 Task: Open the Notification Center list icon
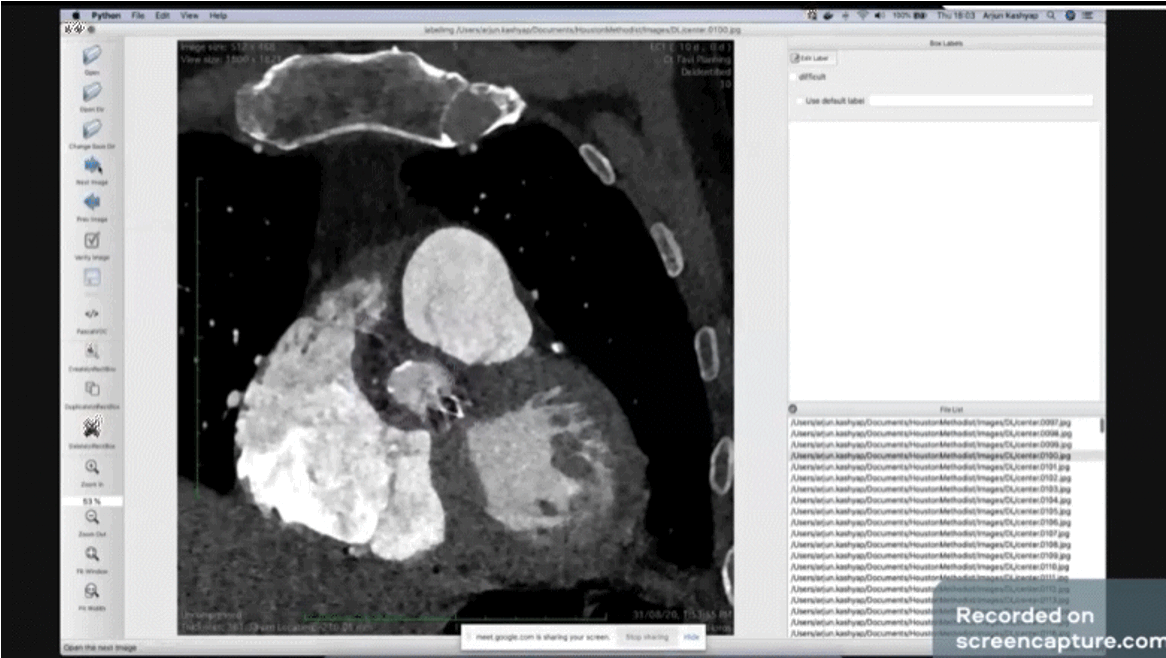1088,15
